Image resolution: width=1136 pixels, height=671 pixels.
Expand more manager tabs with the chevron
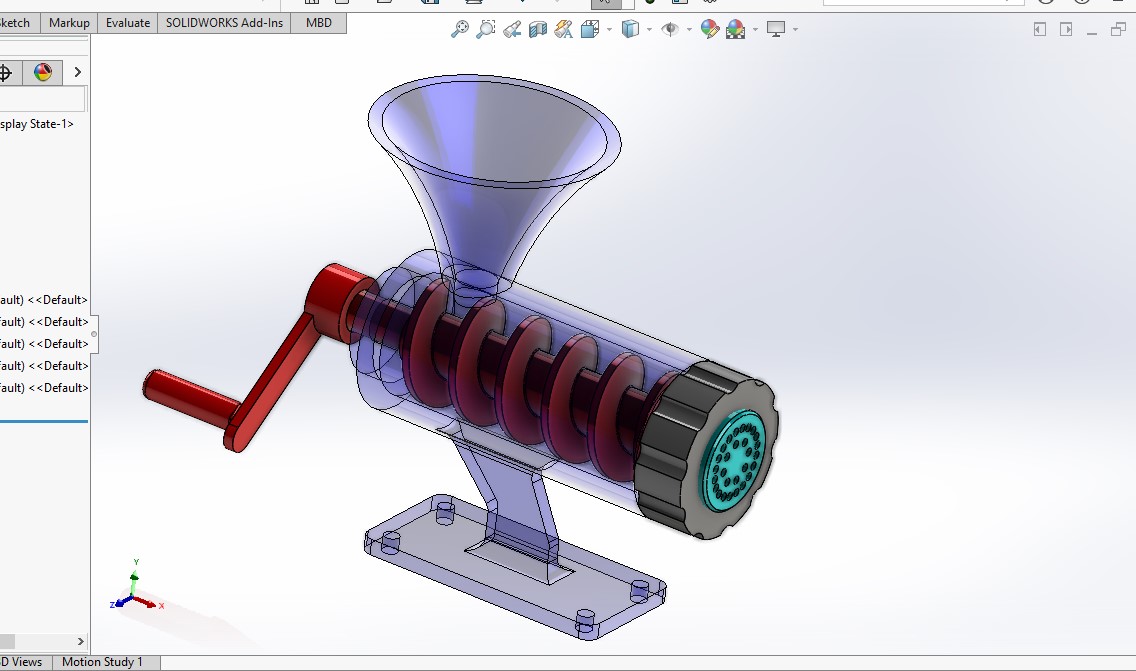[x=78, y=72]
